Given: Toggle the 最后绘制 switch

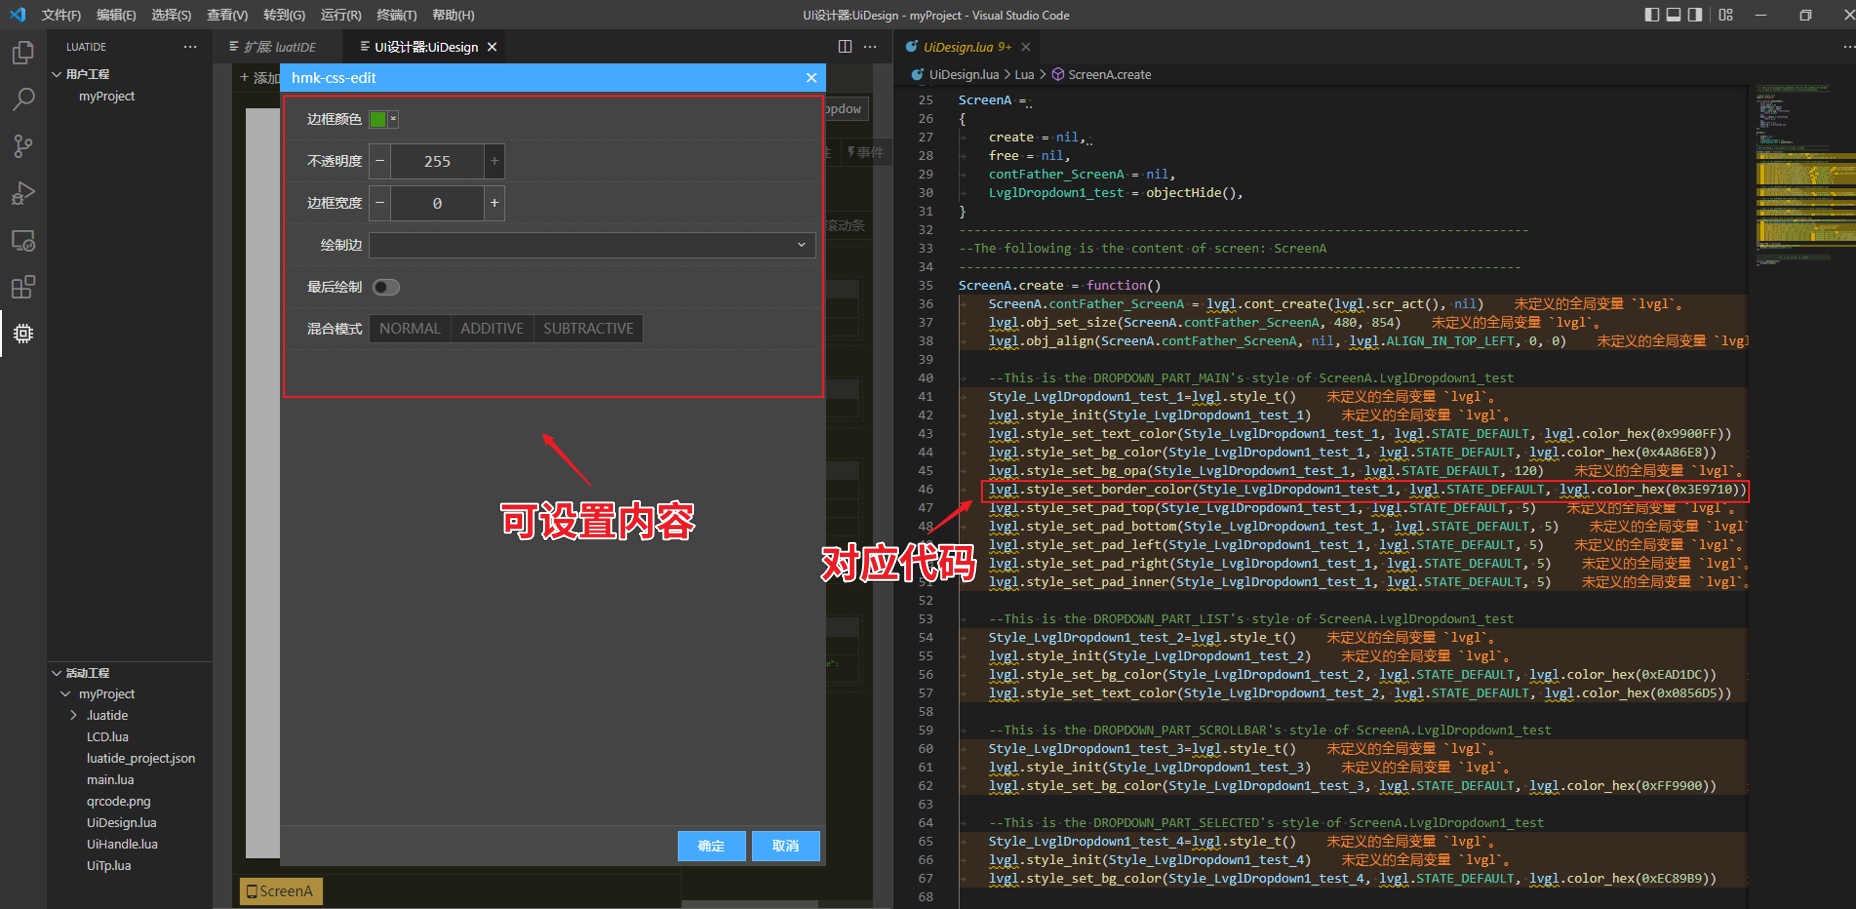Looking at the screenshot, I should pyautogui.click(x=386, y=288).
